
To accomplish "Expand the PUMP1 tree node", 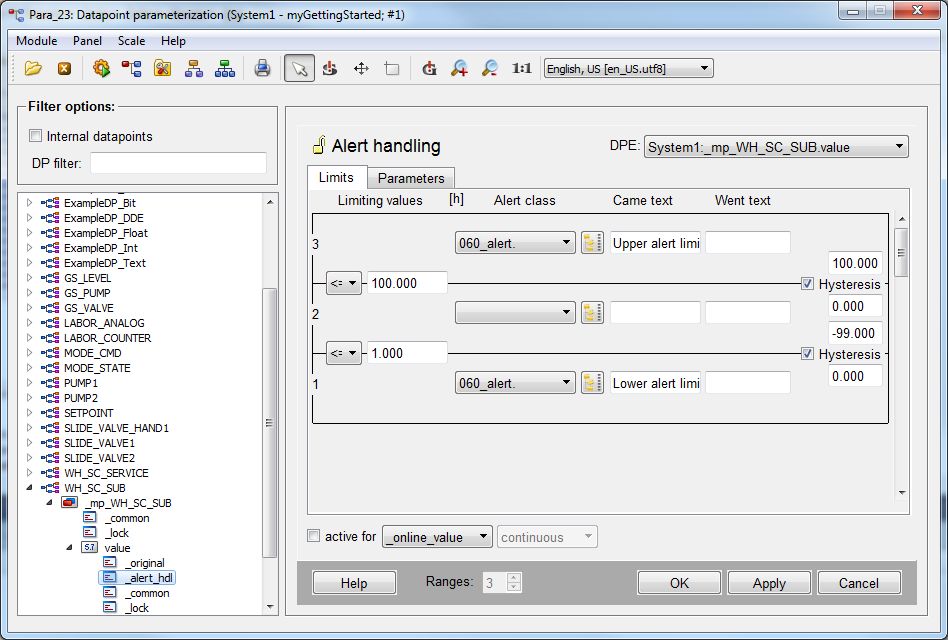I will [29, 383].
